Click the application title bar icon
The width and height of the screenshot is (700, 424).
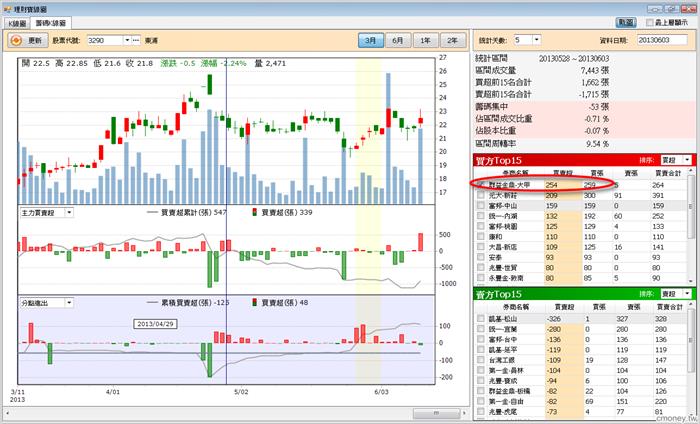[7, 8]
